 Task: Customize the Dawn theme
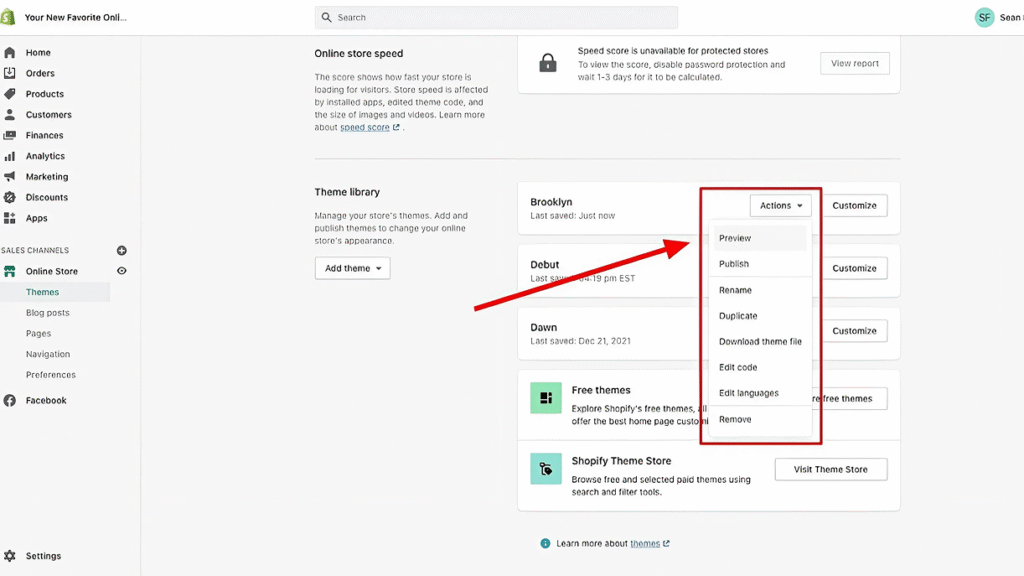click(854, 331)
